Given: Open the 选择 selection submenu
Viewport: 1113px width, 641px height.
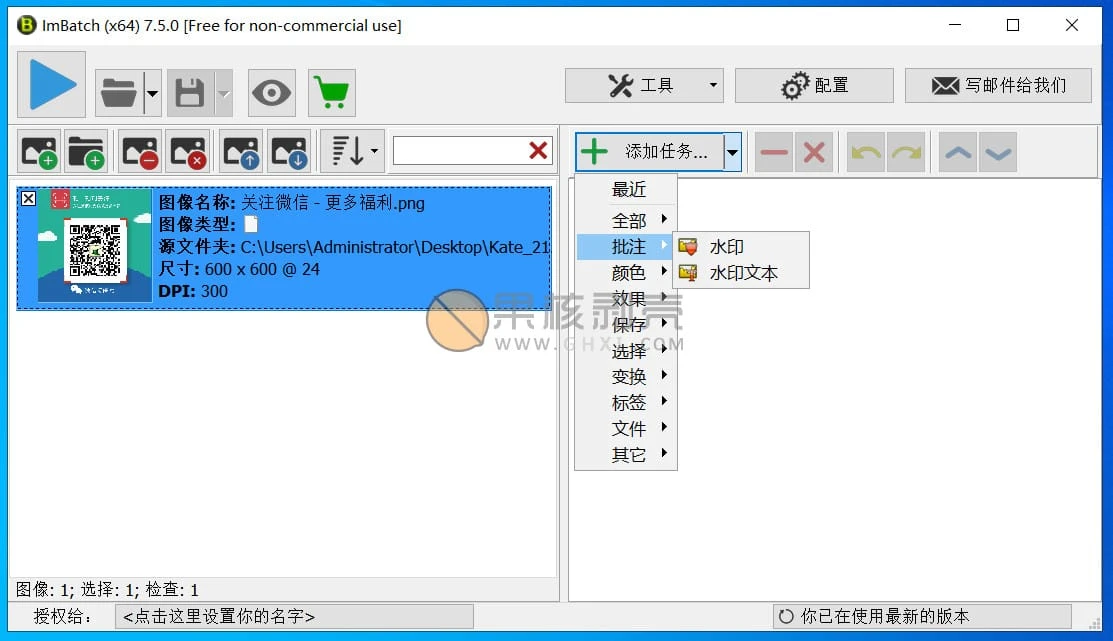Looking at the screenshot, I should [626, 351].
